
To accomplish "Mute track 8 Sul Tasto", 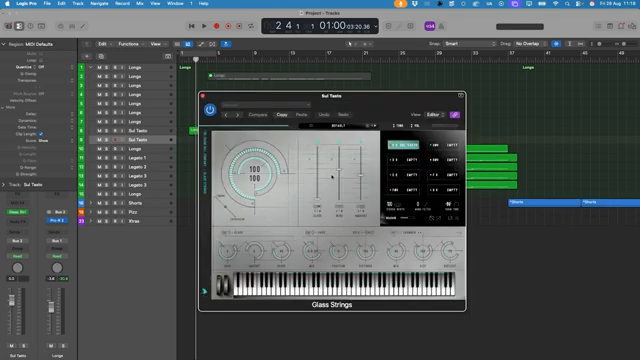I will tap(99, 131).
